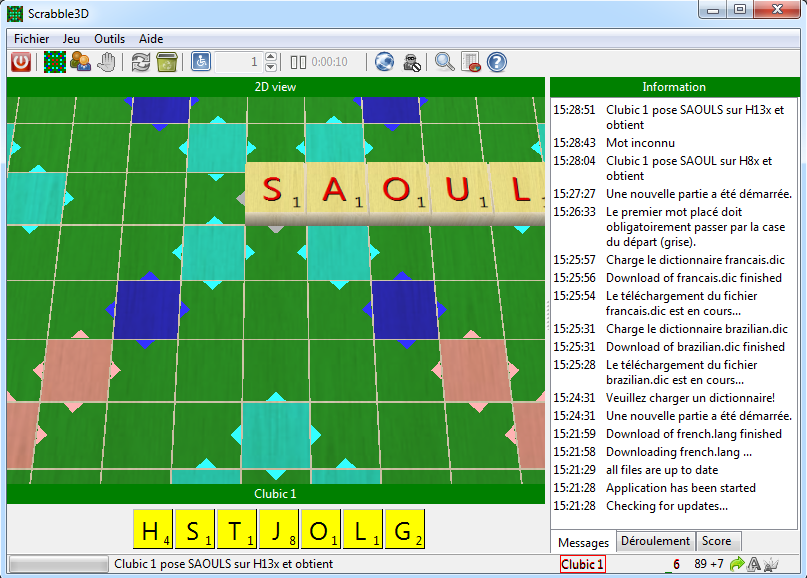Click the Scrabble3D icon in the title bar
Screen dimensions: 807x578
click(x=15, y=13)
